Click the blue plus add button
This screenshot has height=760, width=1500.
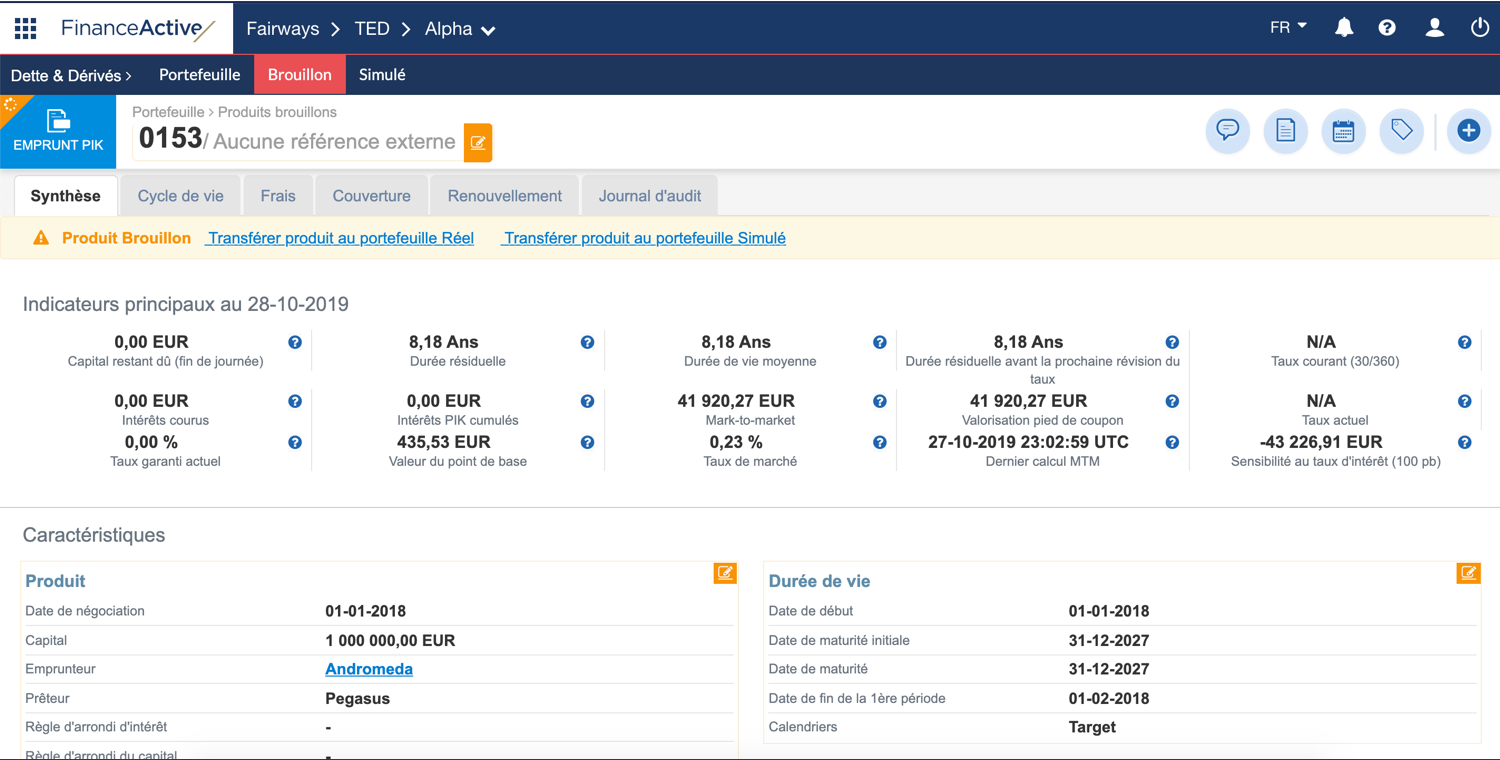(x=1468, y=131)
